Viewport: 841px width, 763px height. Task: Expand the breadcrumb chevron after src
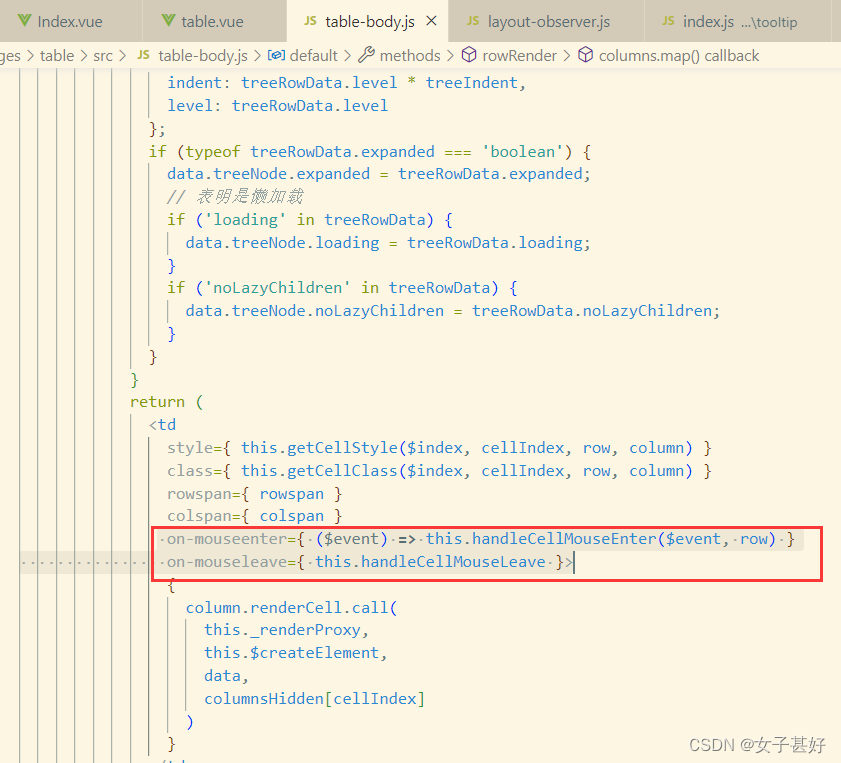coord(124,56)
